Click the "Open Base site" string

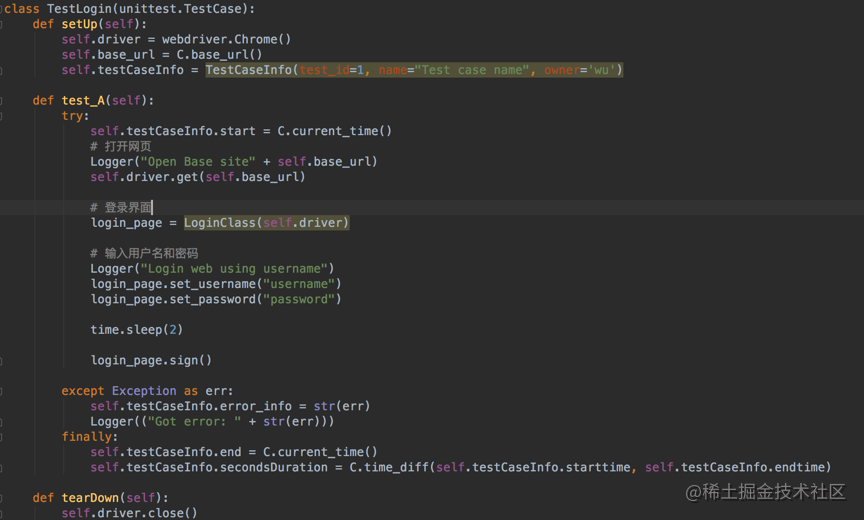[x=198, y=162]
